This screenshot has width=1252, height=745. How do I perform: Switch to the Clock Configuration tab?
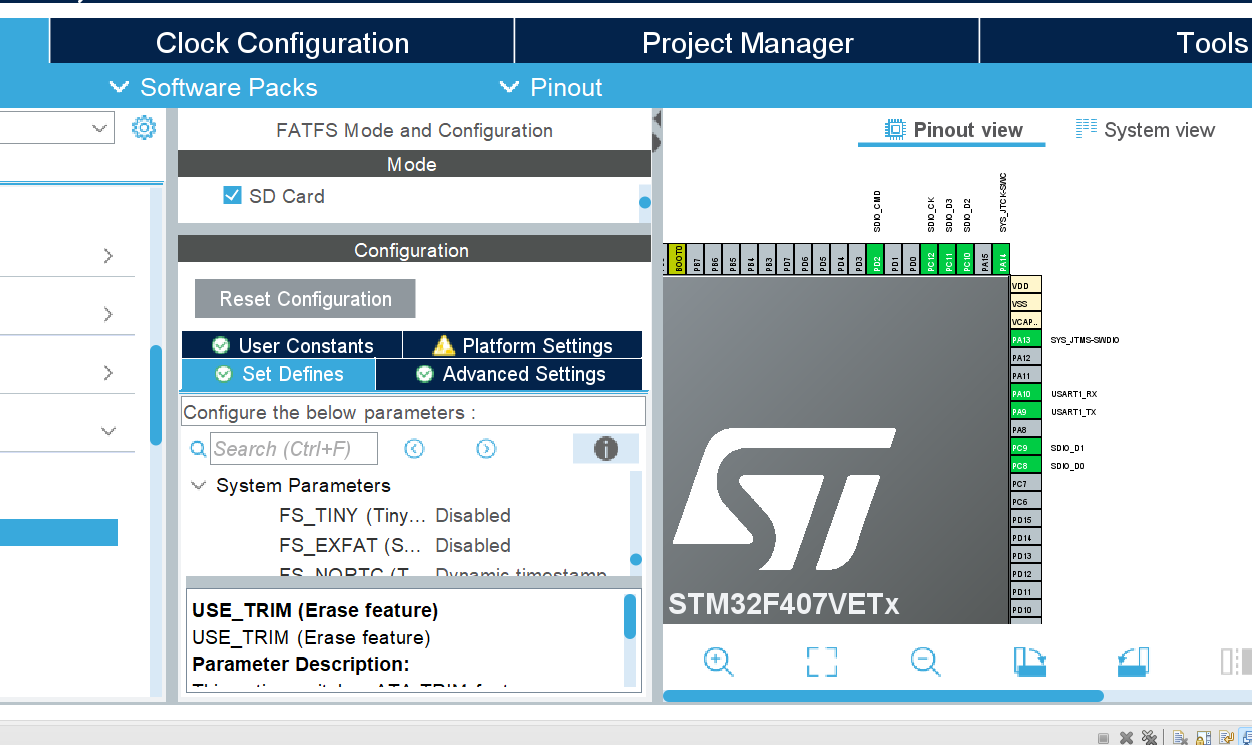(281, 42)
